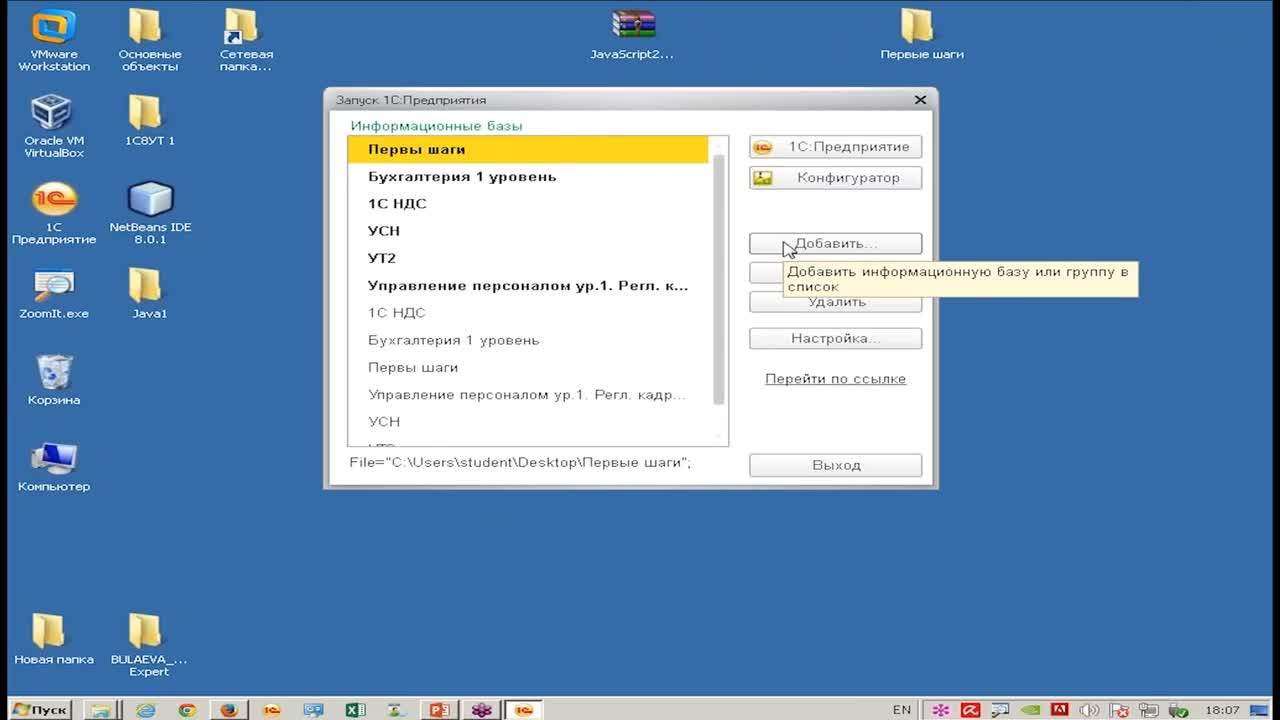The image size is (1280, 720).
Task: Select bold Управление персоналом ур.1. Регл. к... entry
Action: [x=527, y=286]
